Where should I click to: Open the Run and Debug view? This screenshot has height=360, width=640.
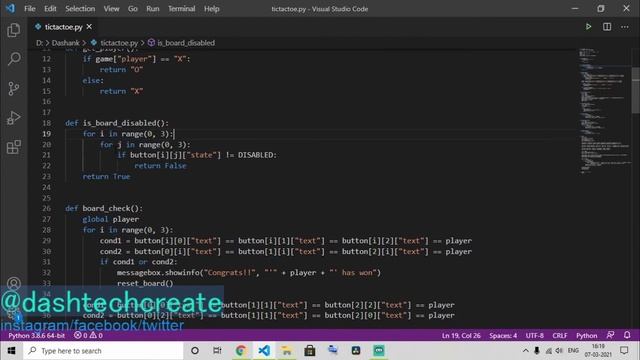(x=13, y=118)
